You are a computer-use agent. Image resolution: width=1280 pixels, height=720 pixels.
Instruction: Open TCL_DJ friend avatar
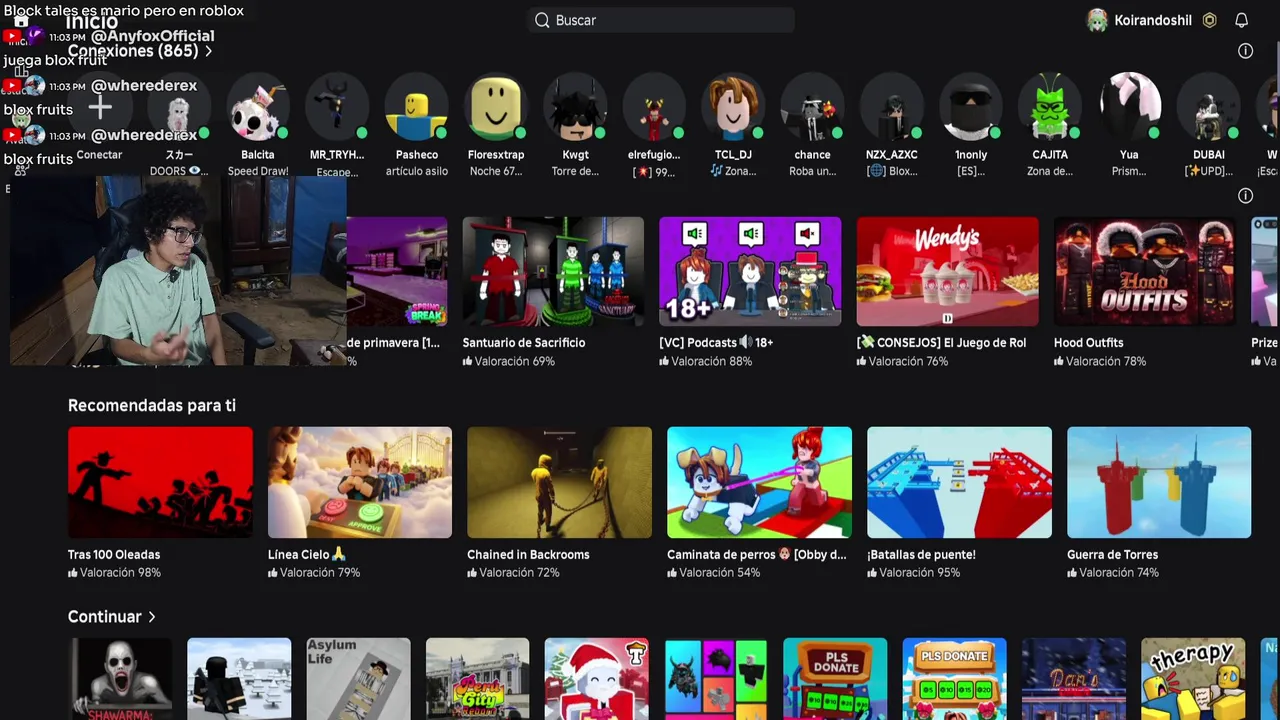point(733,106)
